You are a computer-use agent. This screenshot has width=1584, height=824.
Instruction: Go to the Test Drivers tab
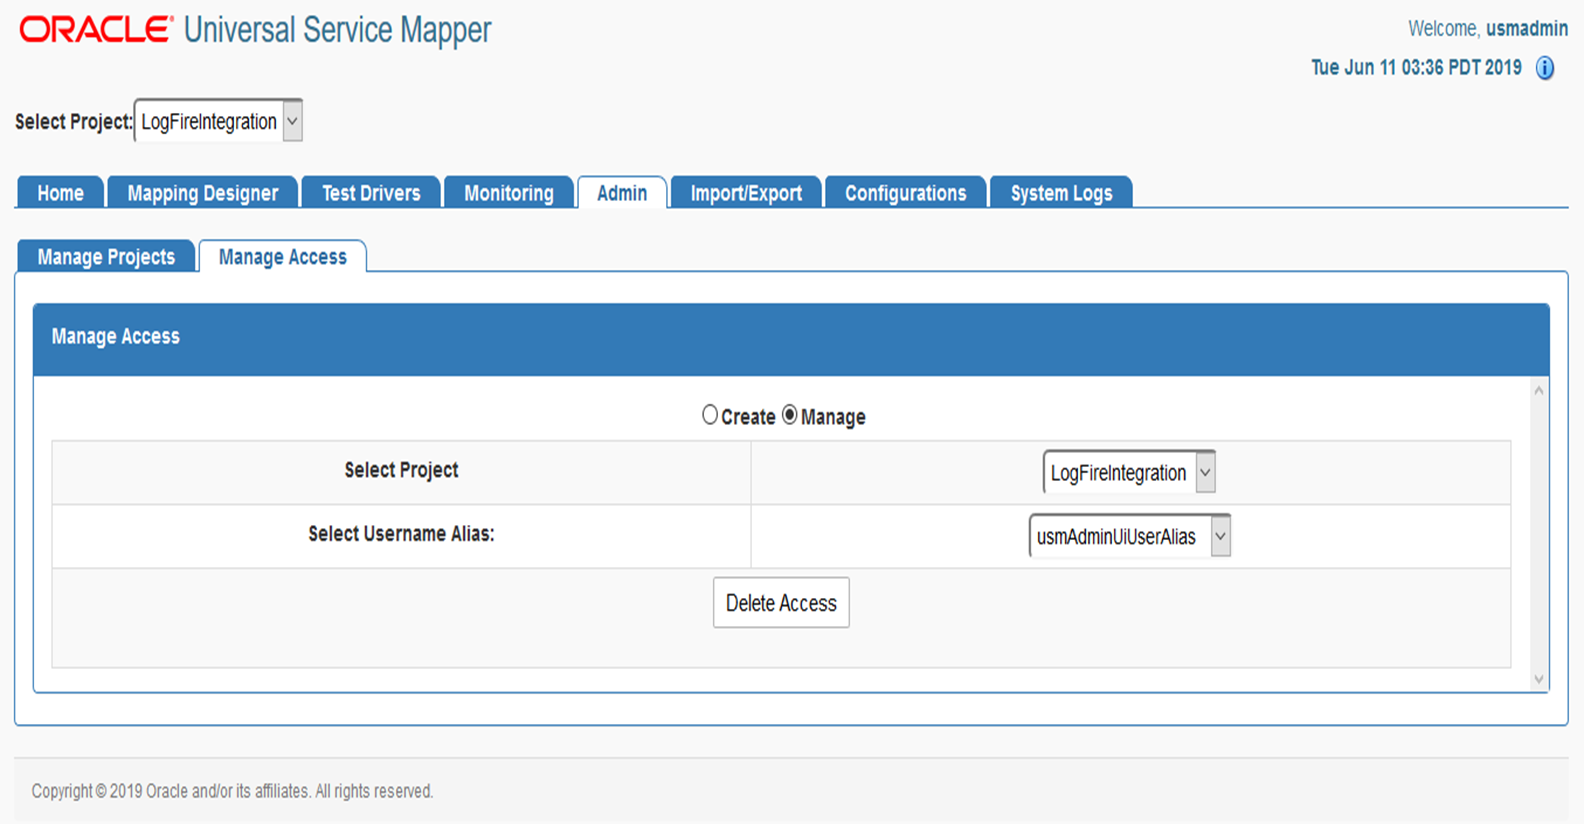(371, 193)
